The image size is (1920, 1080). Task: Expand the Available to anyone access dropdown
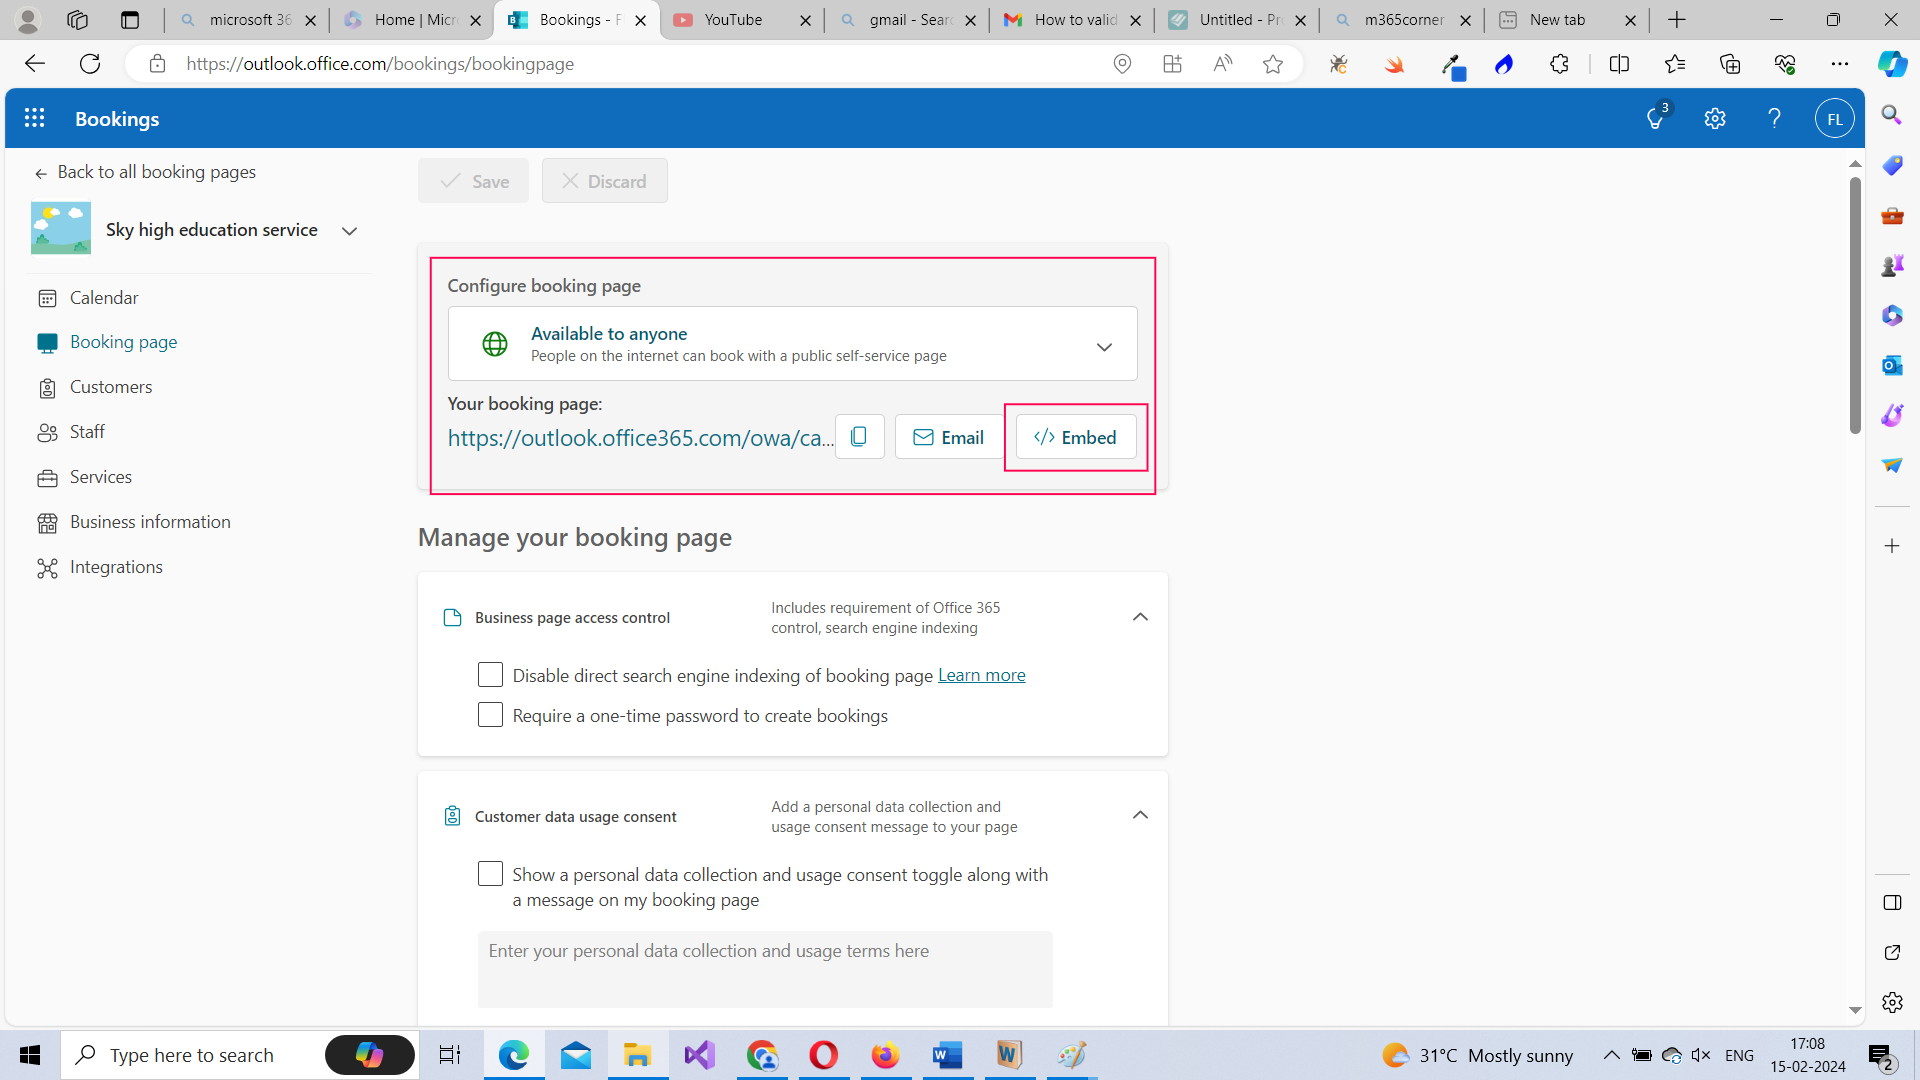click(x=1105, y=347)
